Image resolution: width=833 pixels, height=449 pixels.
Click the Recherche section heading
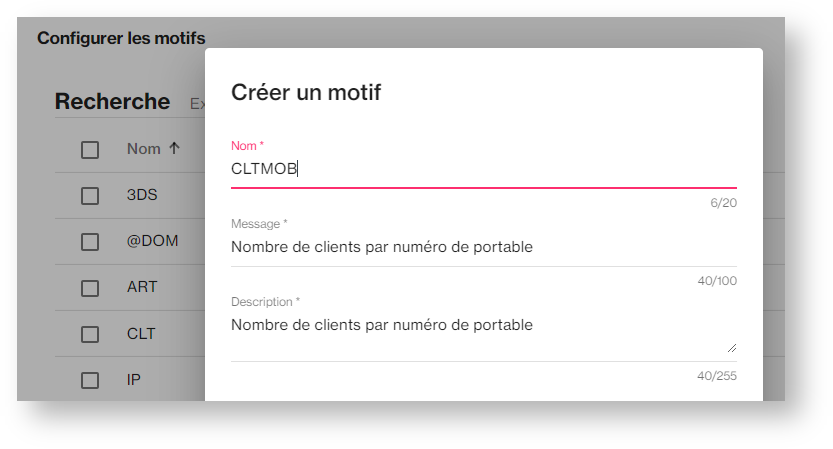(112, 102)
